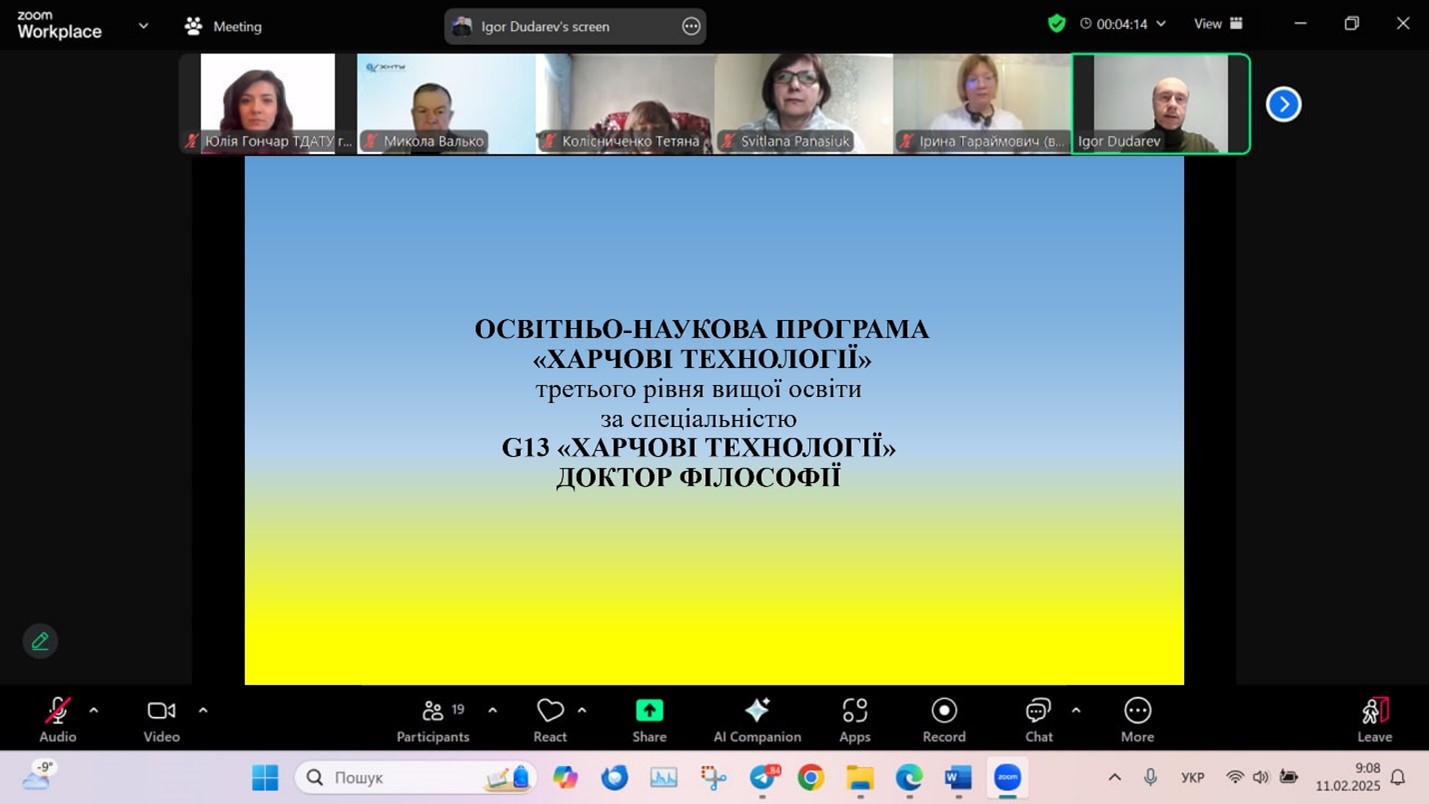
Task: Open the AI Companion panel
Action: (757, 720)
